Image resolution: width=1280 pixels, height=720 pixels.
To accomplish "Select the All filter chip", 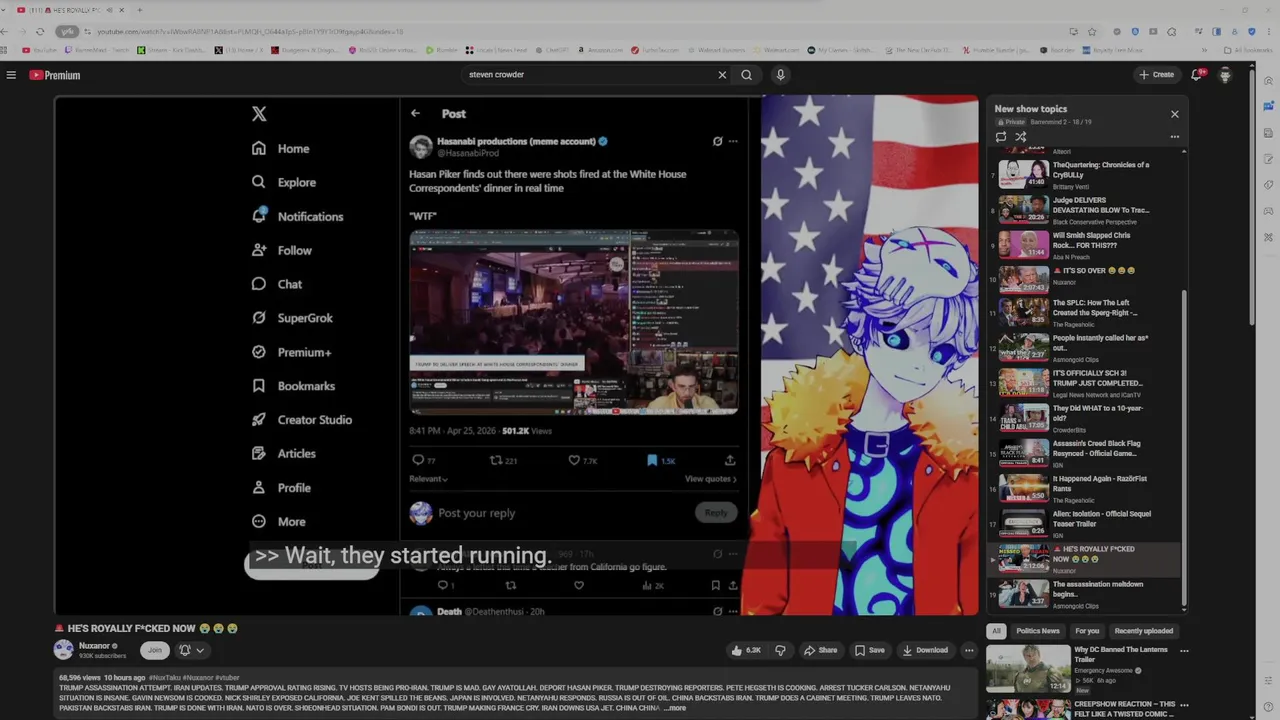I will 996,631.
